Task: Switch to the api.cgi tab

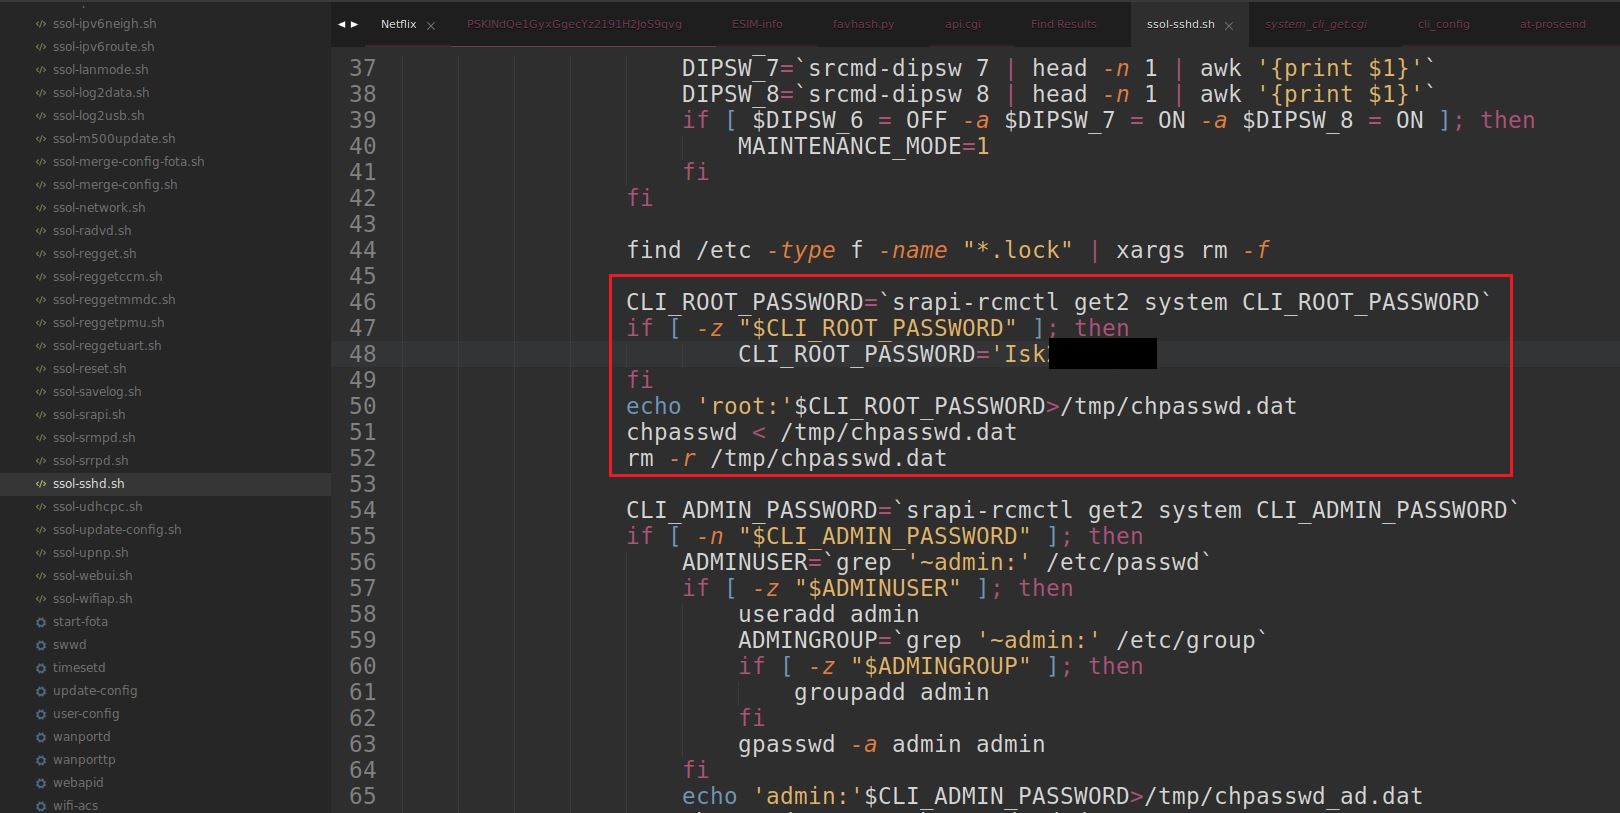Action: [x=962, y=24]
